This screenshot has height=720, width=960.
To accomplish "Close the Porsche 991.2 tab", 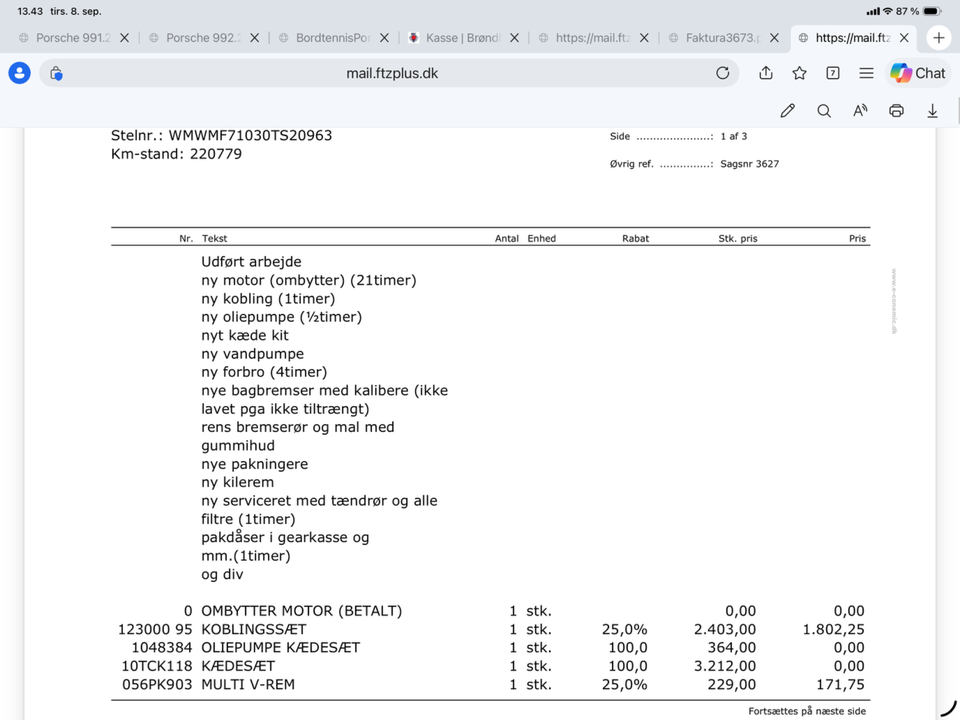I will (124, 38).
